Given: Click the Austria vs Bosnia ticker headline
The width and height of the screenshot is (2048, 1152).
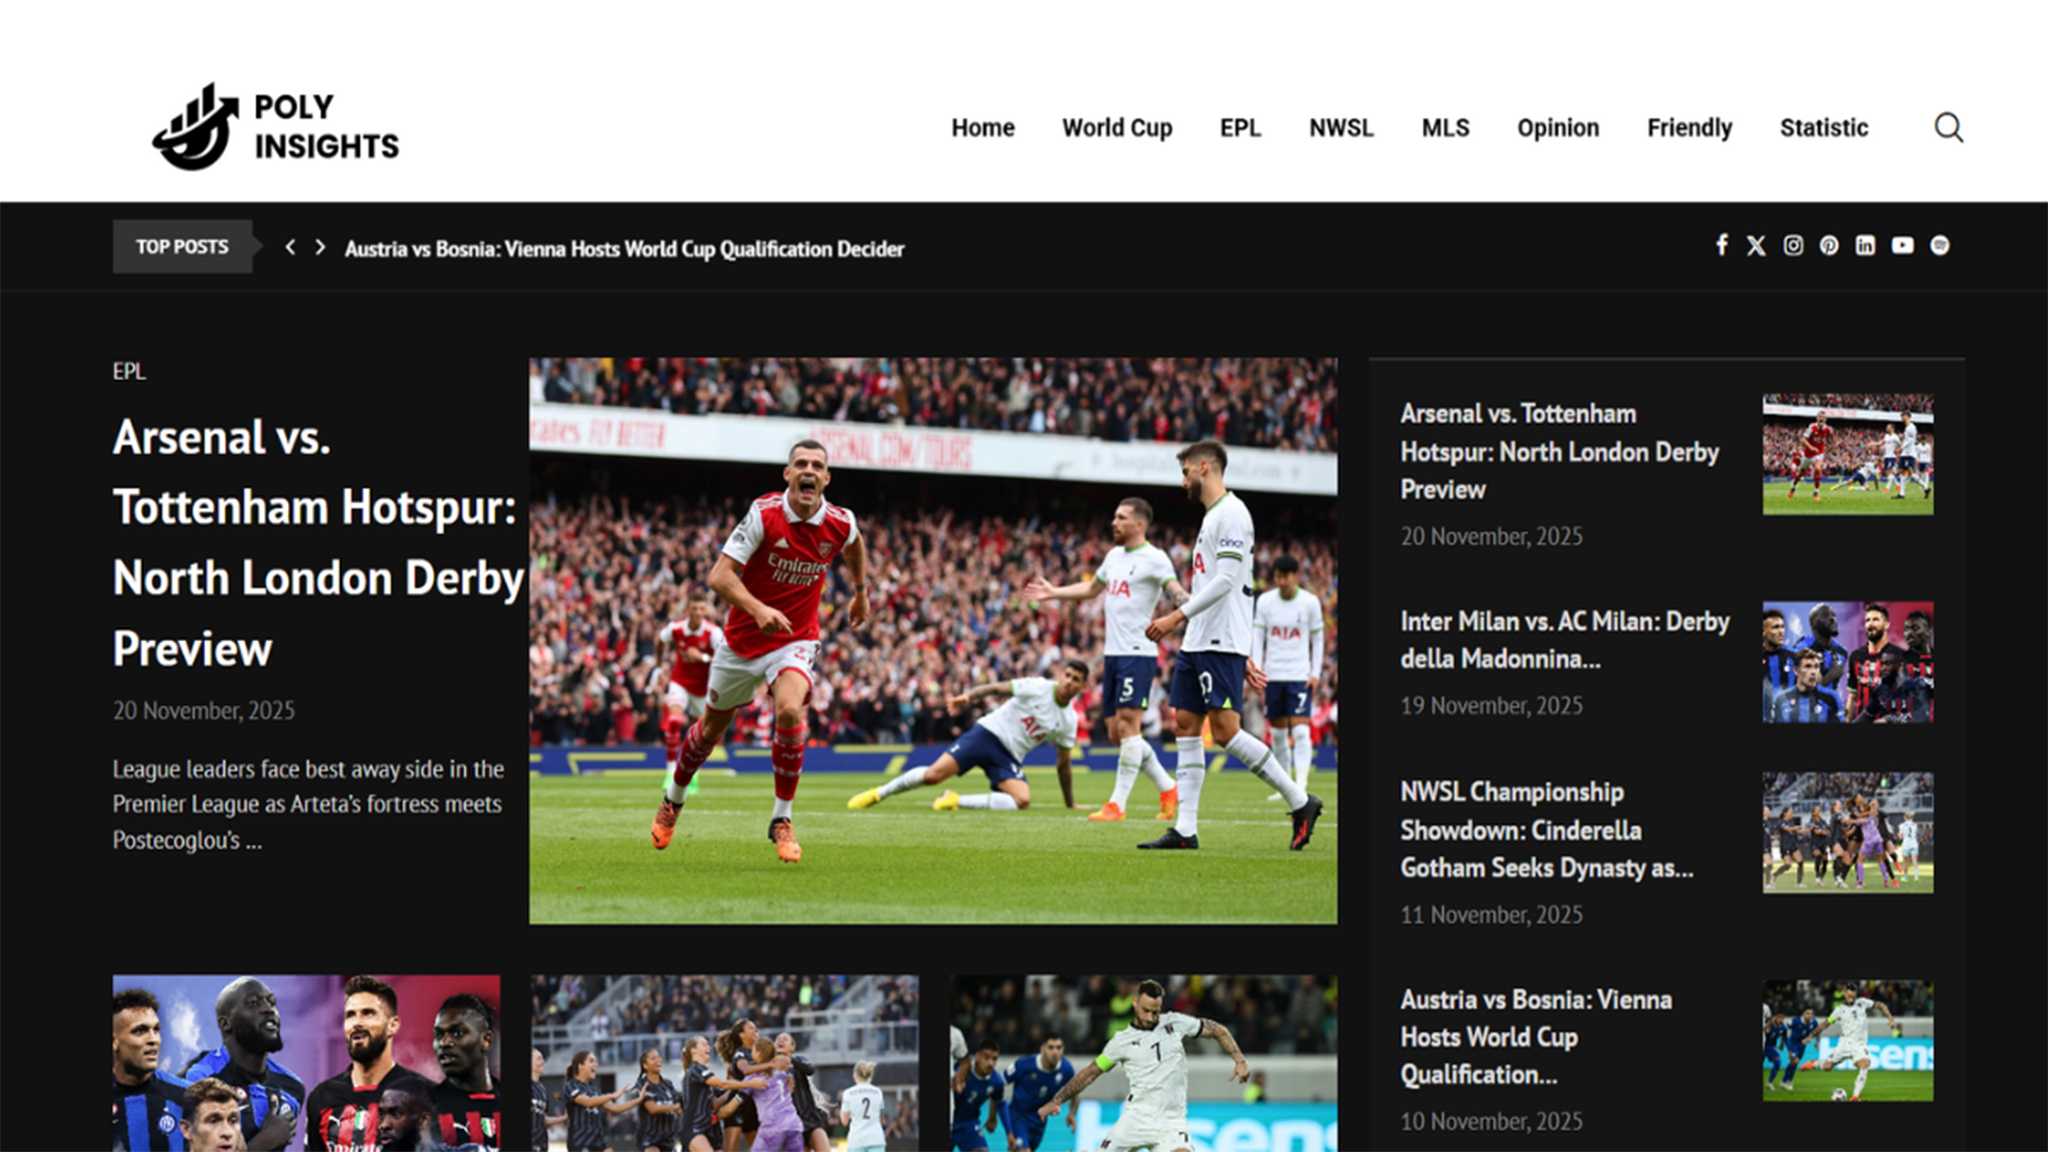Looking at the screenshot, I should click(624, 249).
